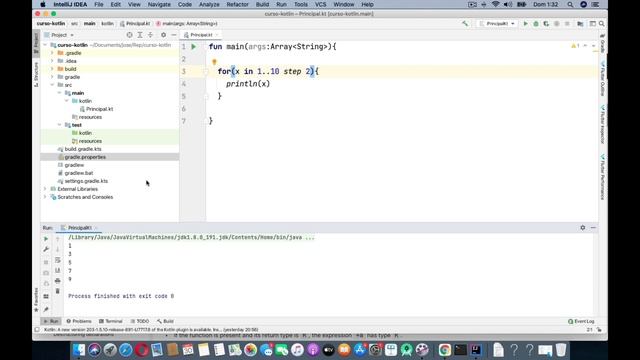Open the Navigate menu
The width and height of the screenshot is (640, 360).
[159, 4]
